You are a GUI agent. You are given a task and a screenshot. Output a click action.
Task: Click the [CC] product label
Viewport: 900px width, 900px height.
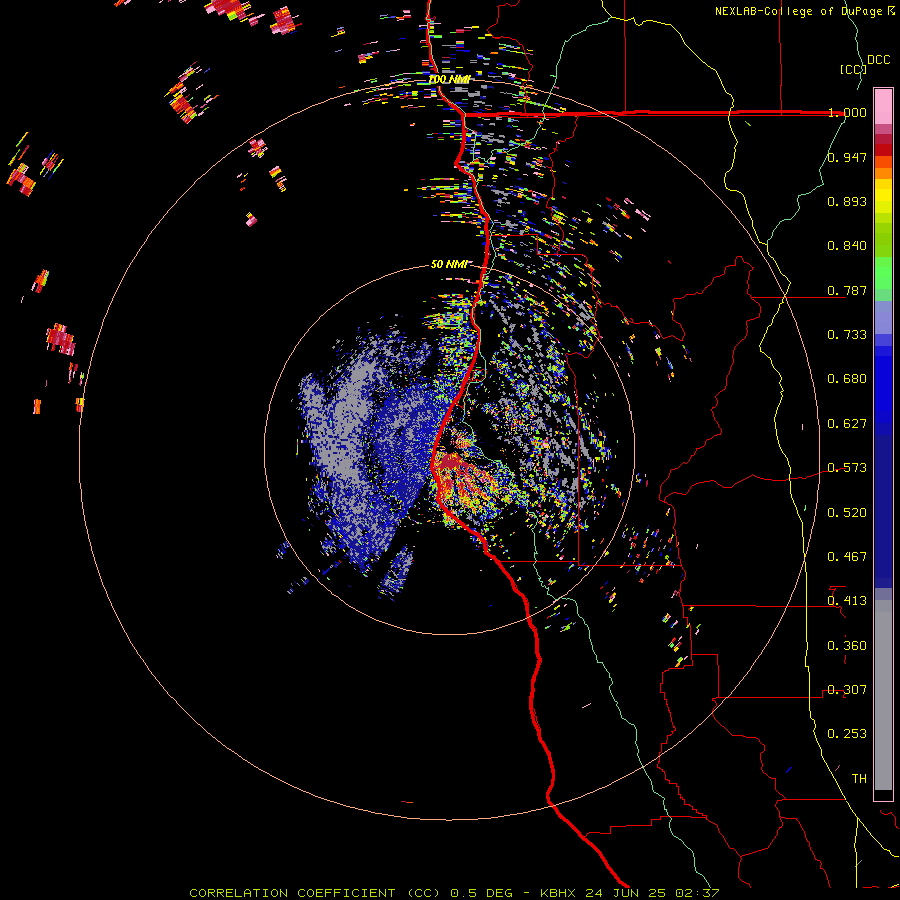[x=853, y=69]
